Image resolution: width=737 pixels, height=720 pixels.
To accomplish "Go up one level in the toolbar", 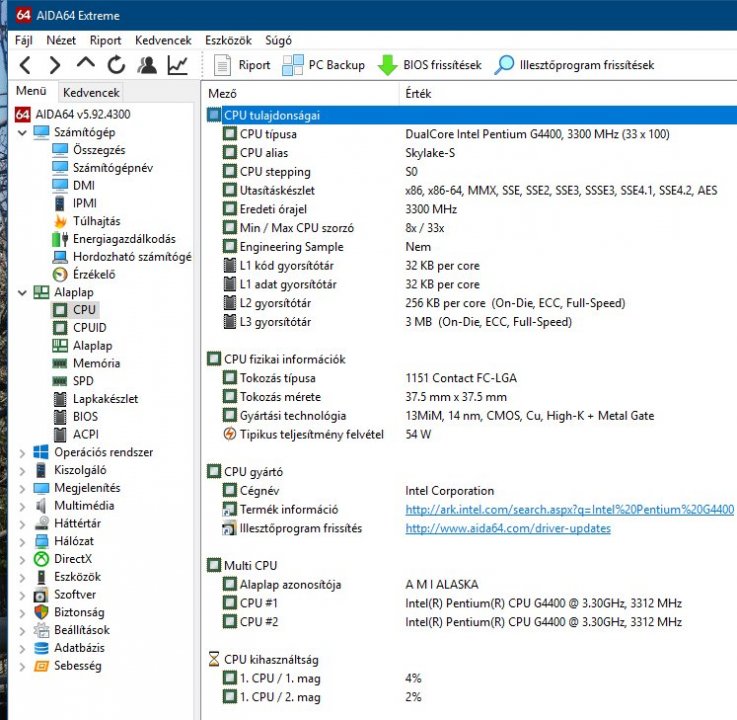I will pyautogui.click(x=86, y=63).
